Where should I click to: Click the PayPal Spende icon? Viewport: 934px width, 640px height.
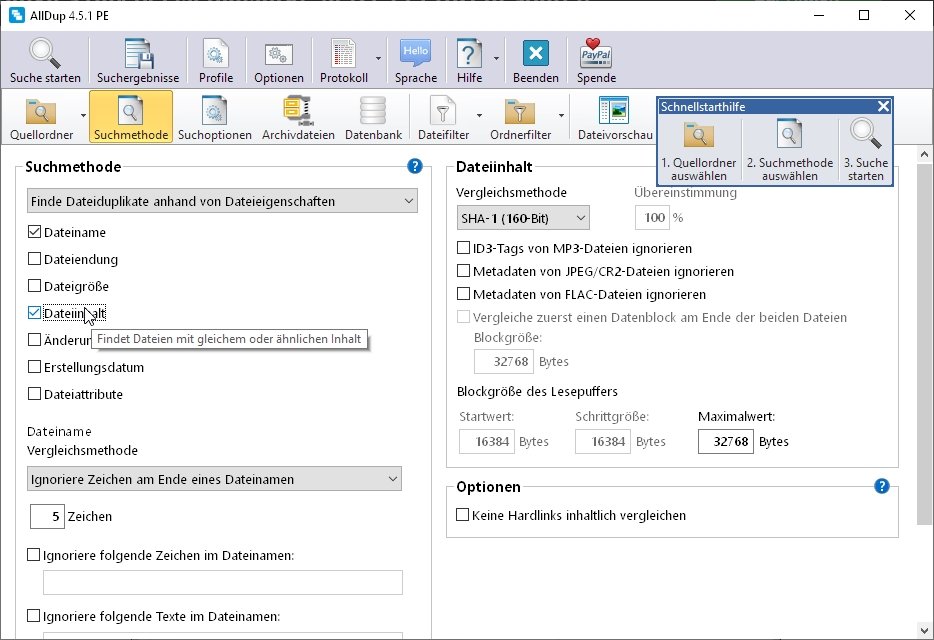click(x=595, y=55)
